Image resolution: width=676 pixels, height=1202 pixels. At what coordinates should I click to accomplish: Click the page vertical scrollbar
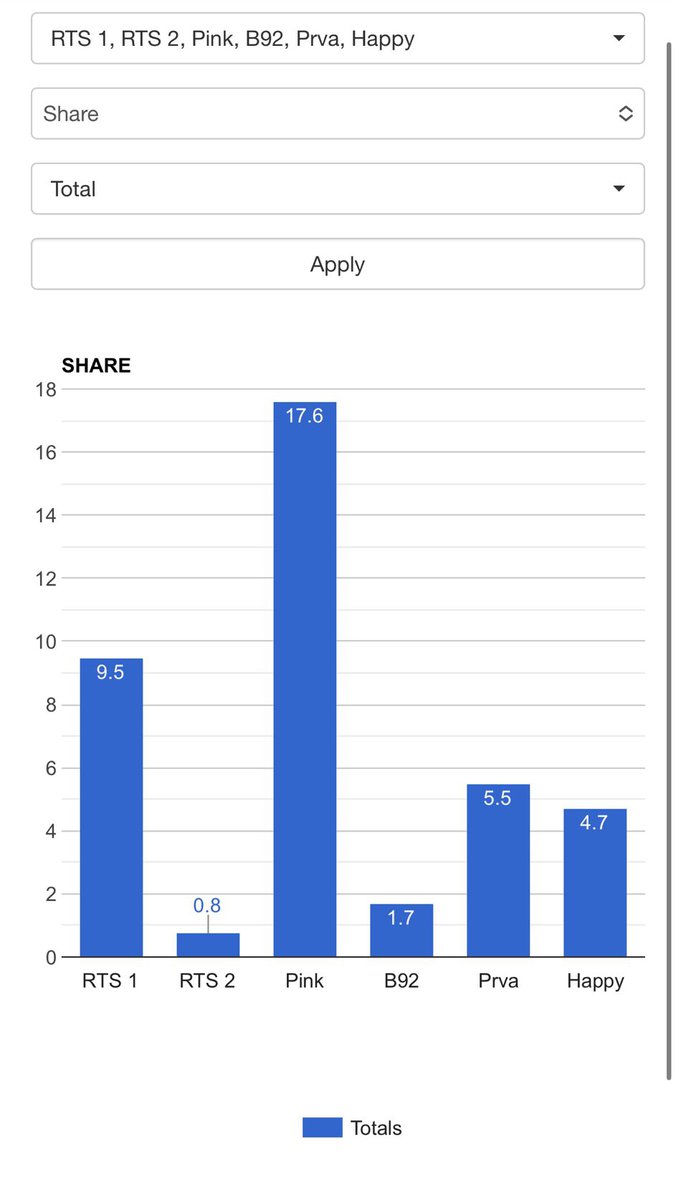[x=669, y=560]
